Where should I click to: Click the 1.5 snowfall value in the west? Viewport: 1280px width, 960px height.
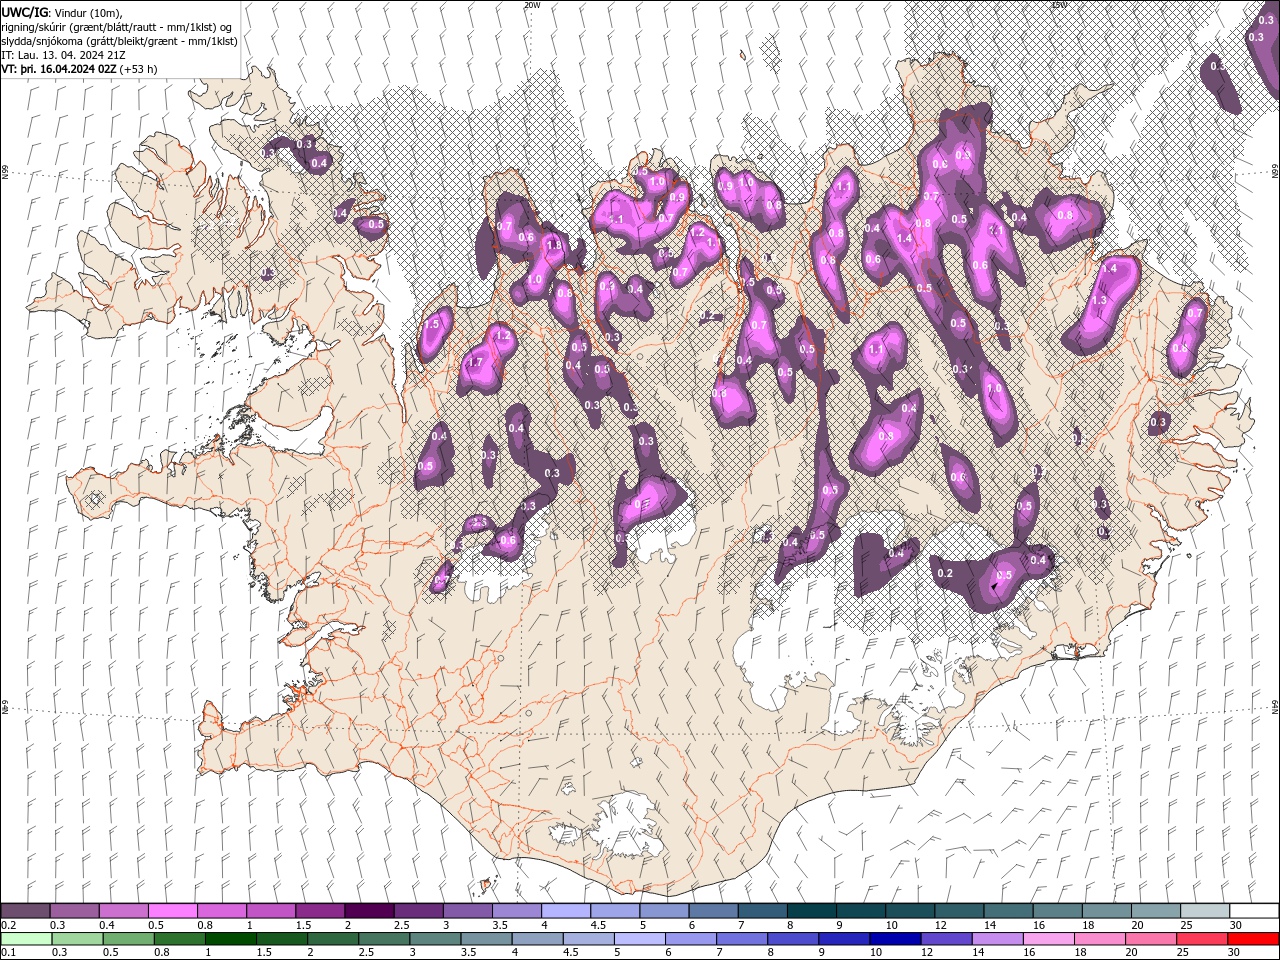(x=432, y=325)
